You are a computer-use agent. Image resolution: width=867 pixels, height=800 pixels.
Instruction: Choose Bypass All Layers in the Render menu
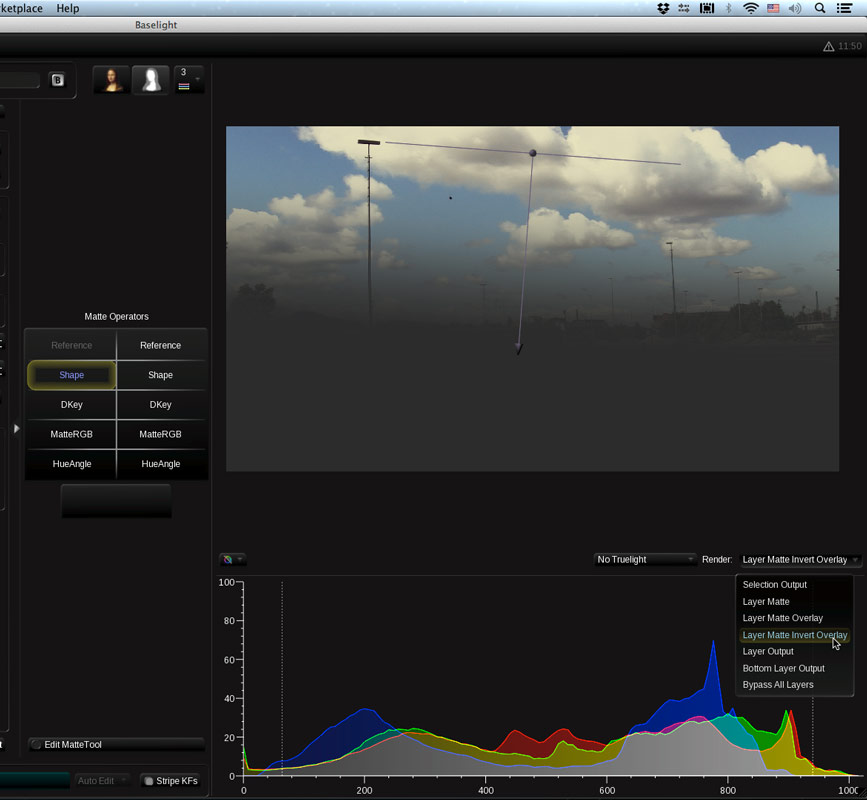click(x=777, y=685)
